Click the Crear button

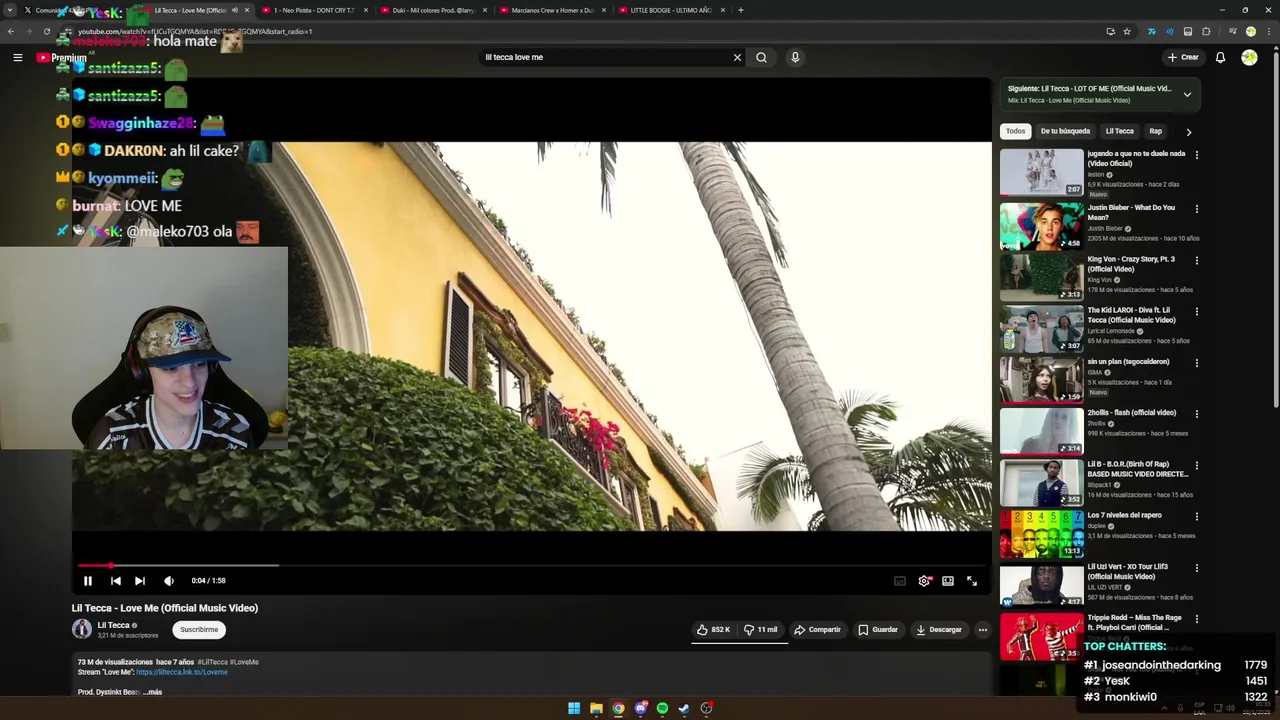tap(1183, 57)
